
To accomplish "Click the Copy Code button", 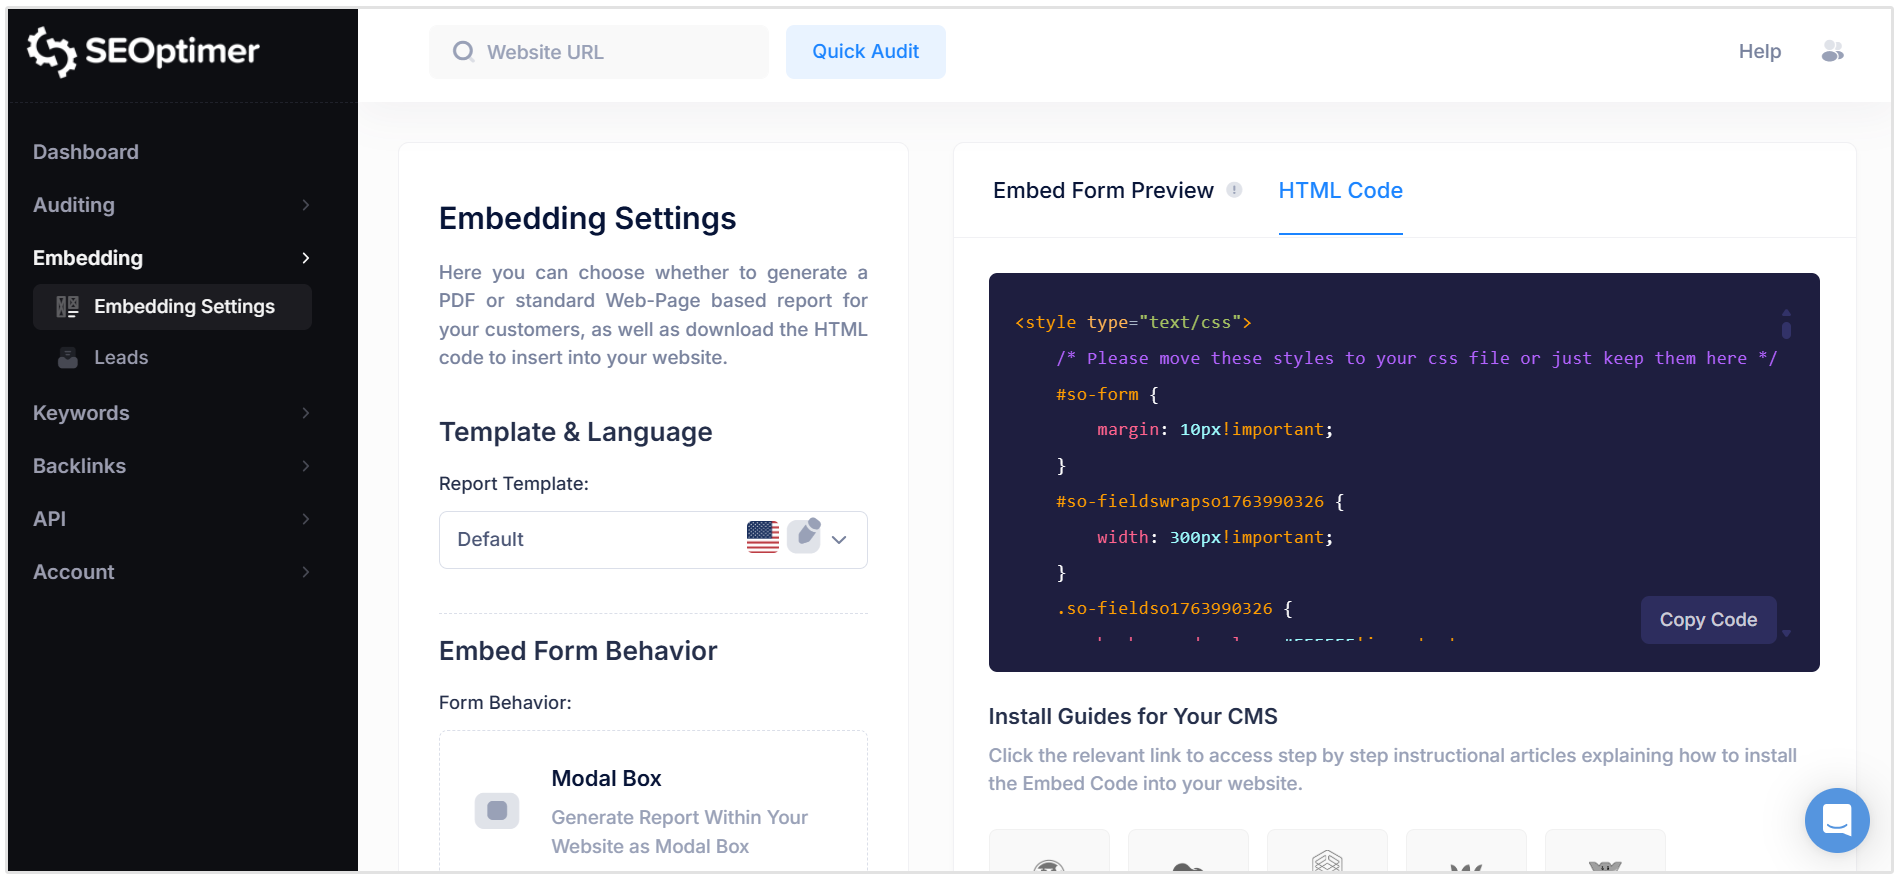I will (x=1708, y=620).
